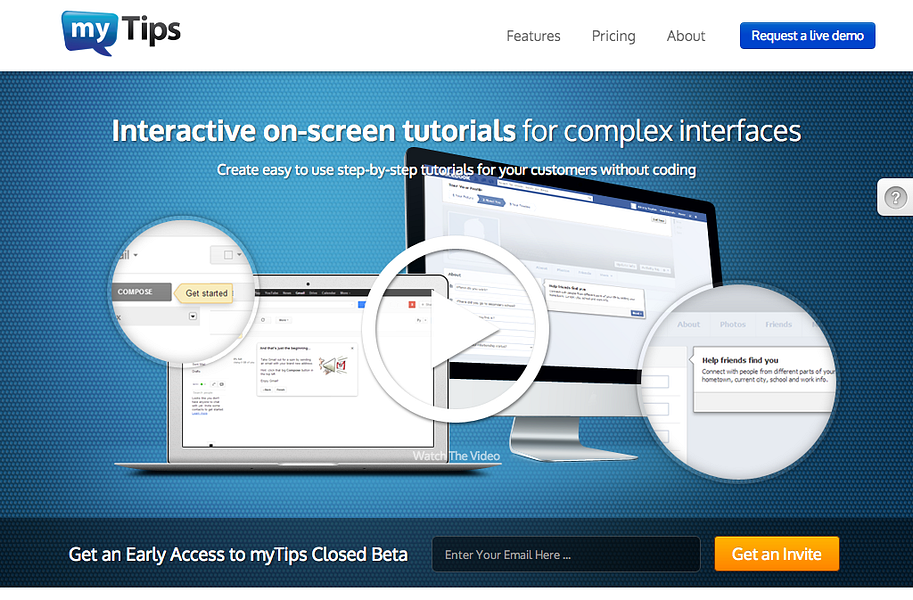Play the video with the large play button
This screenshot has height=600, width=913.
[455, 329]
